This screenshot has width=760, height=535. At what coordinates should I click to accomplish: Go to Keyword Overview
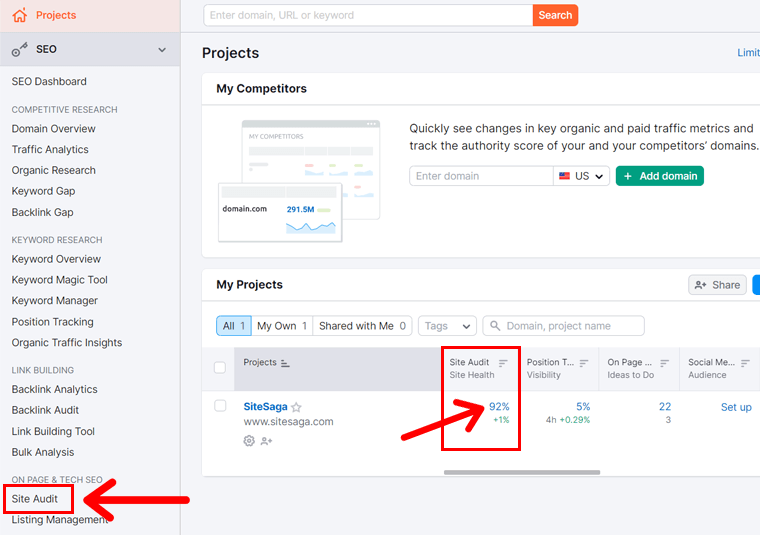click(x=56, y=259)
